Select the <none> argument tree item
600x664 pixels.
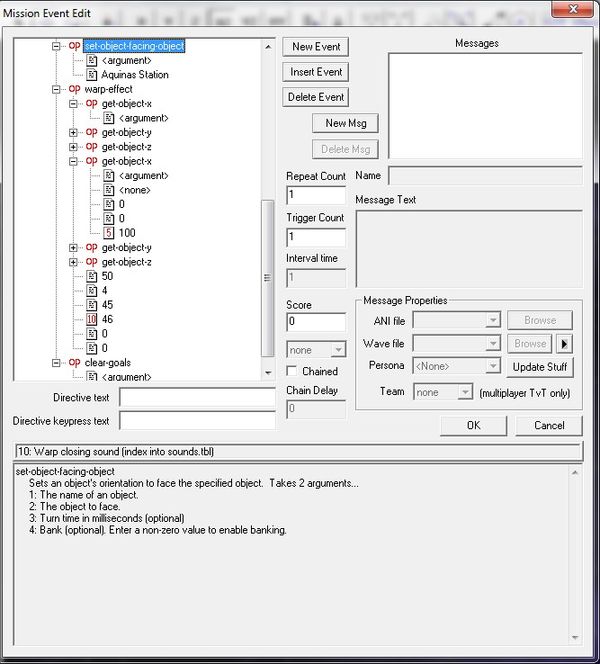point(135,190)
